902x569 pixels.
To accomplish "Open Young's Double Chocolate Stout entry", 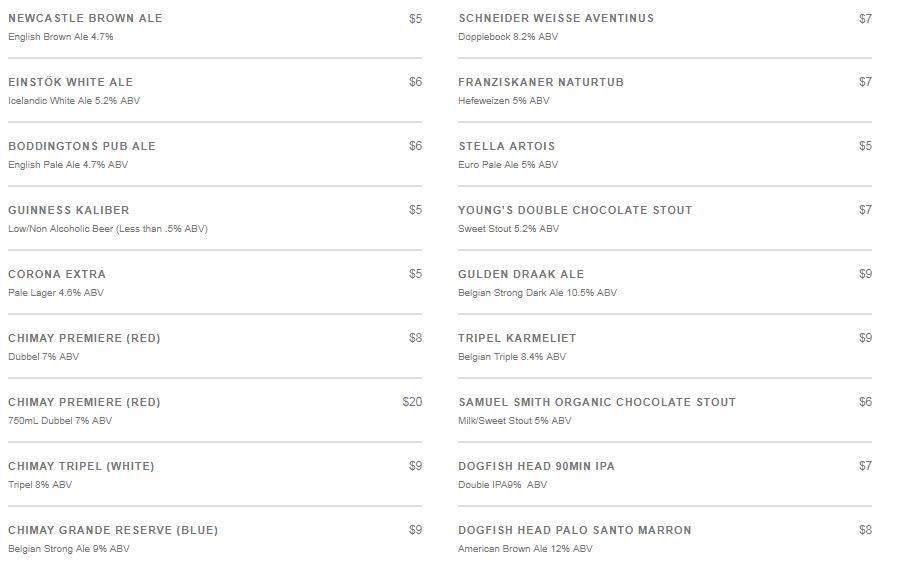I will coord(575,210).
